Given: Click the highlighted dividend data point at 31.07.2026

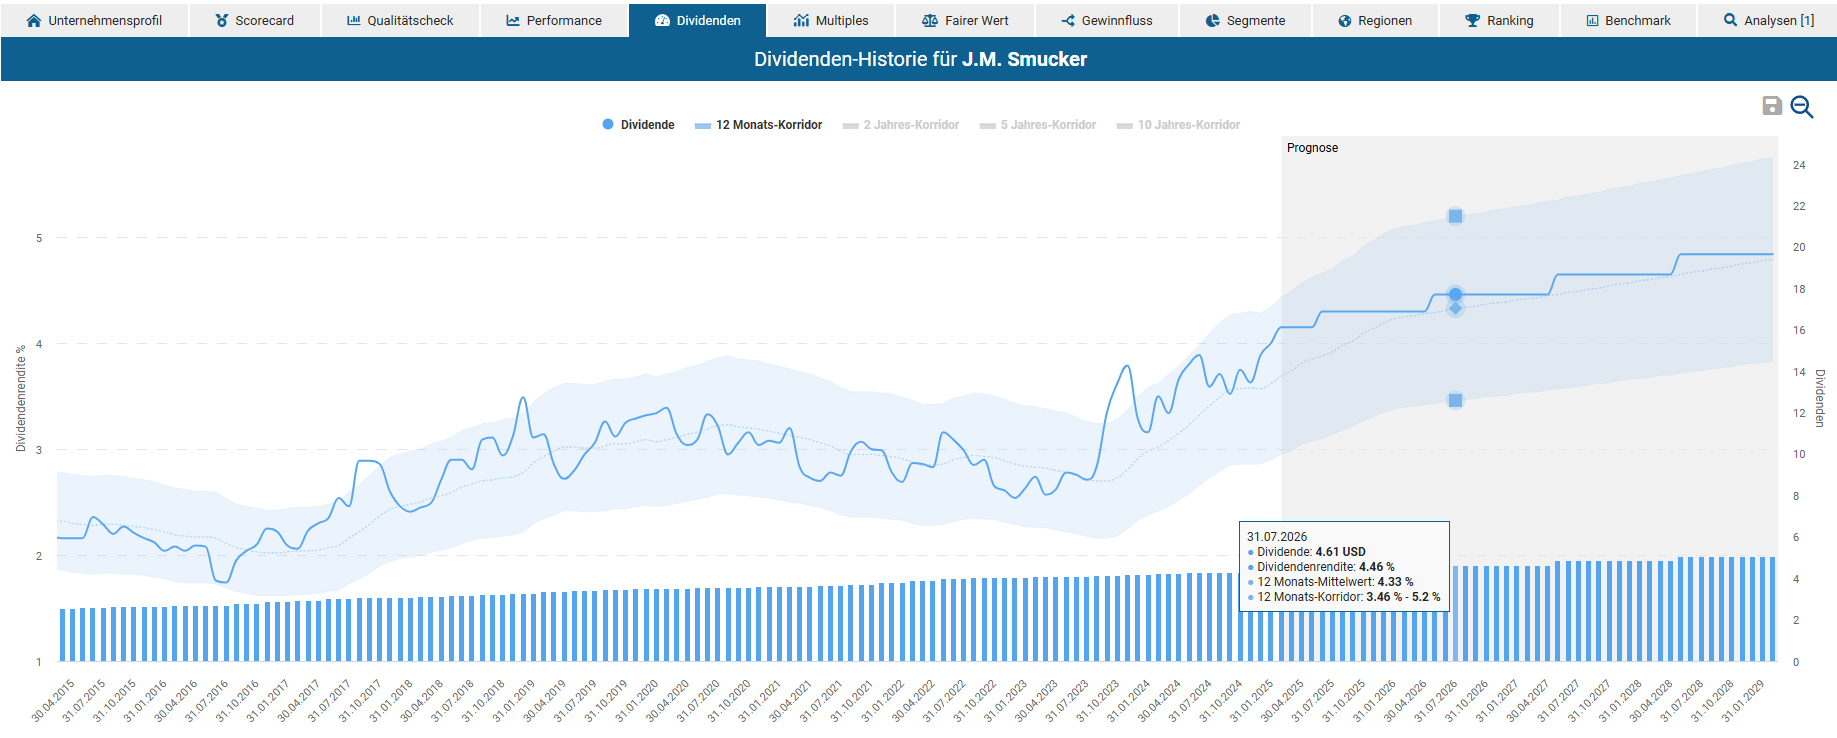Looking at the screenshot, I should (x=1455, y=294).
